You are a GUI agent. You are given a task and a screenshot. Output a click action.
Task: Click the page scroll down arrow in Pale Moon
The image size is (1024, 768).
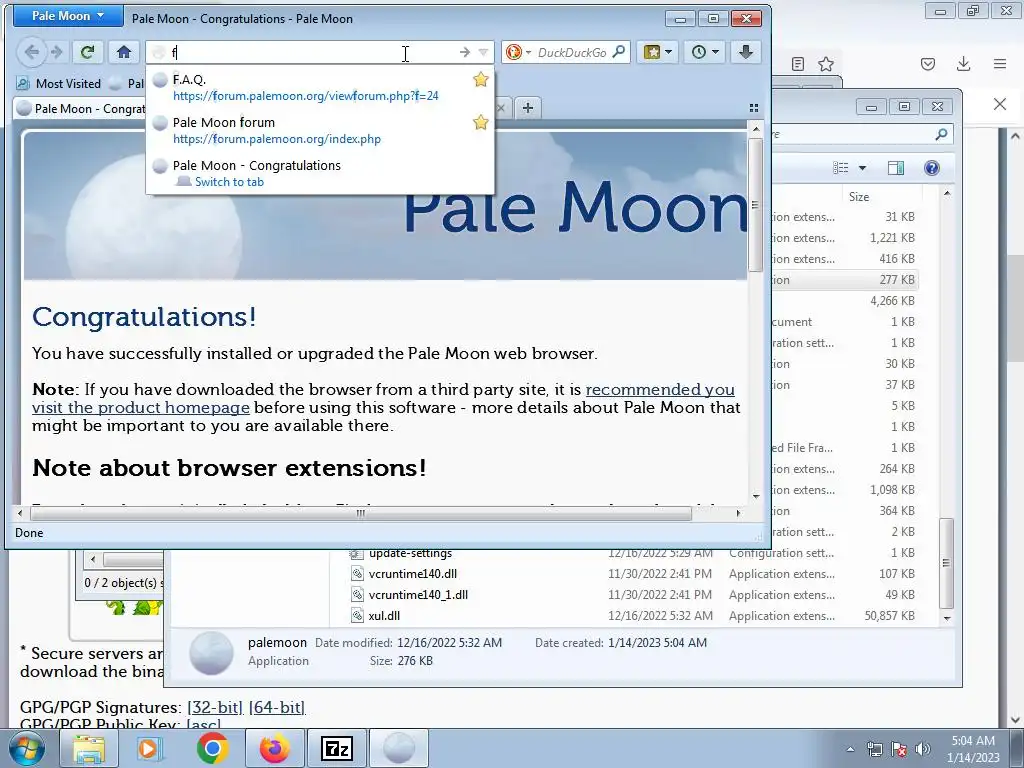click(756, 496)
